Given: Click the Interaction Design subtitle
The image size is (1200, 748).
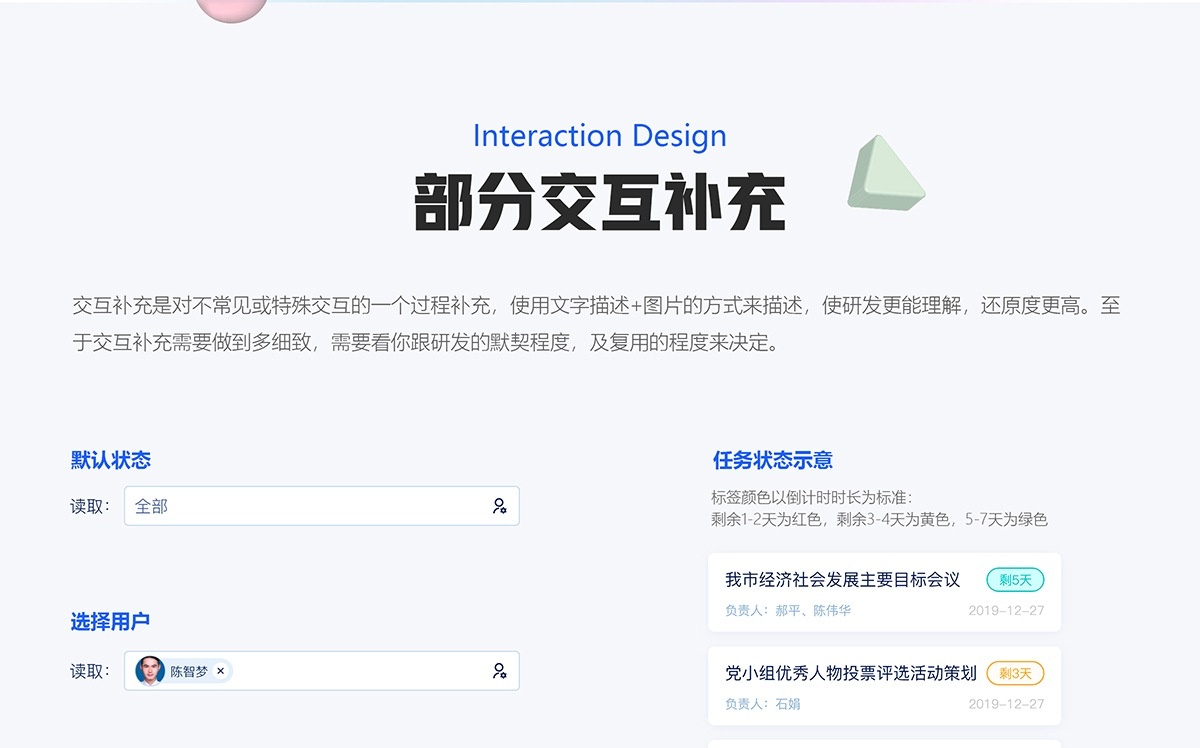Looking at the screenshot, I should tap(599, 136).
